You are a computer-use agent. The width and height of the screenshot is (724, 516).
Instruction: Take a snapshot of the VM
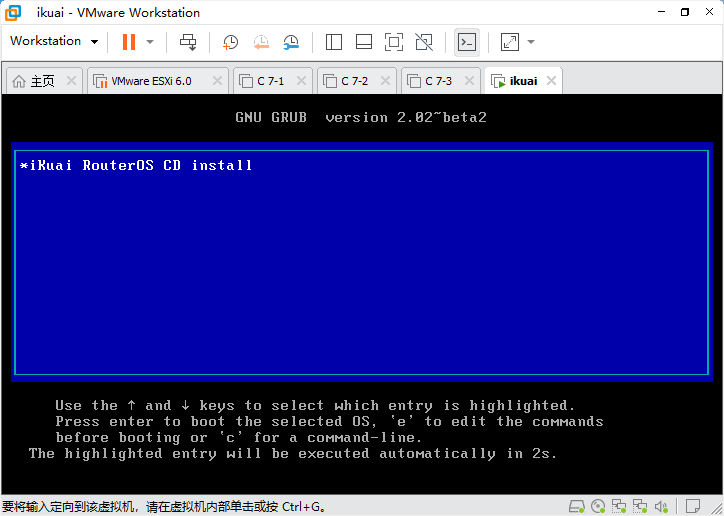(231, 42)
